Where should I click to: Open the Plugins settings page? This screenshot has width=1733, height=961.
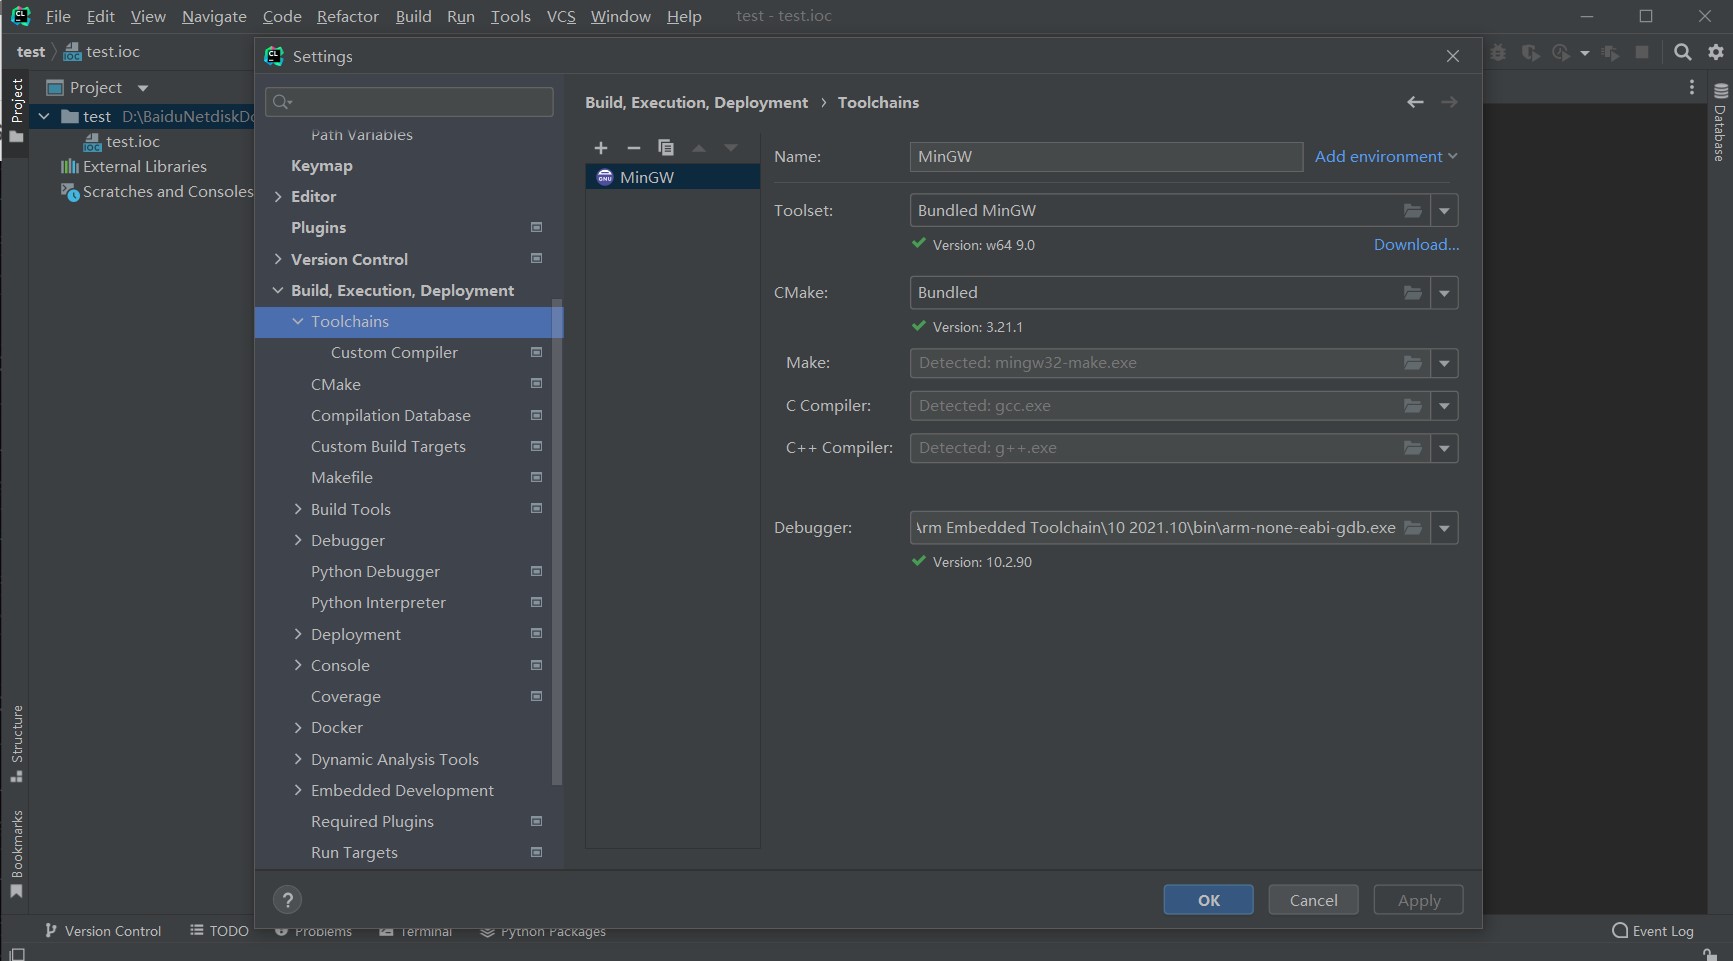318,228
